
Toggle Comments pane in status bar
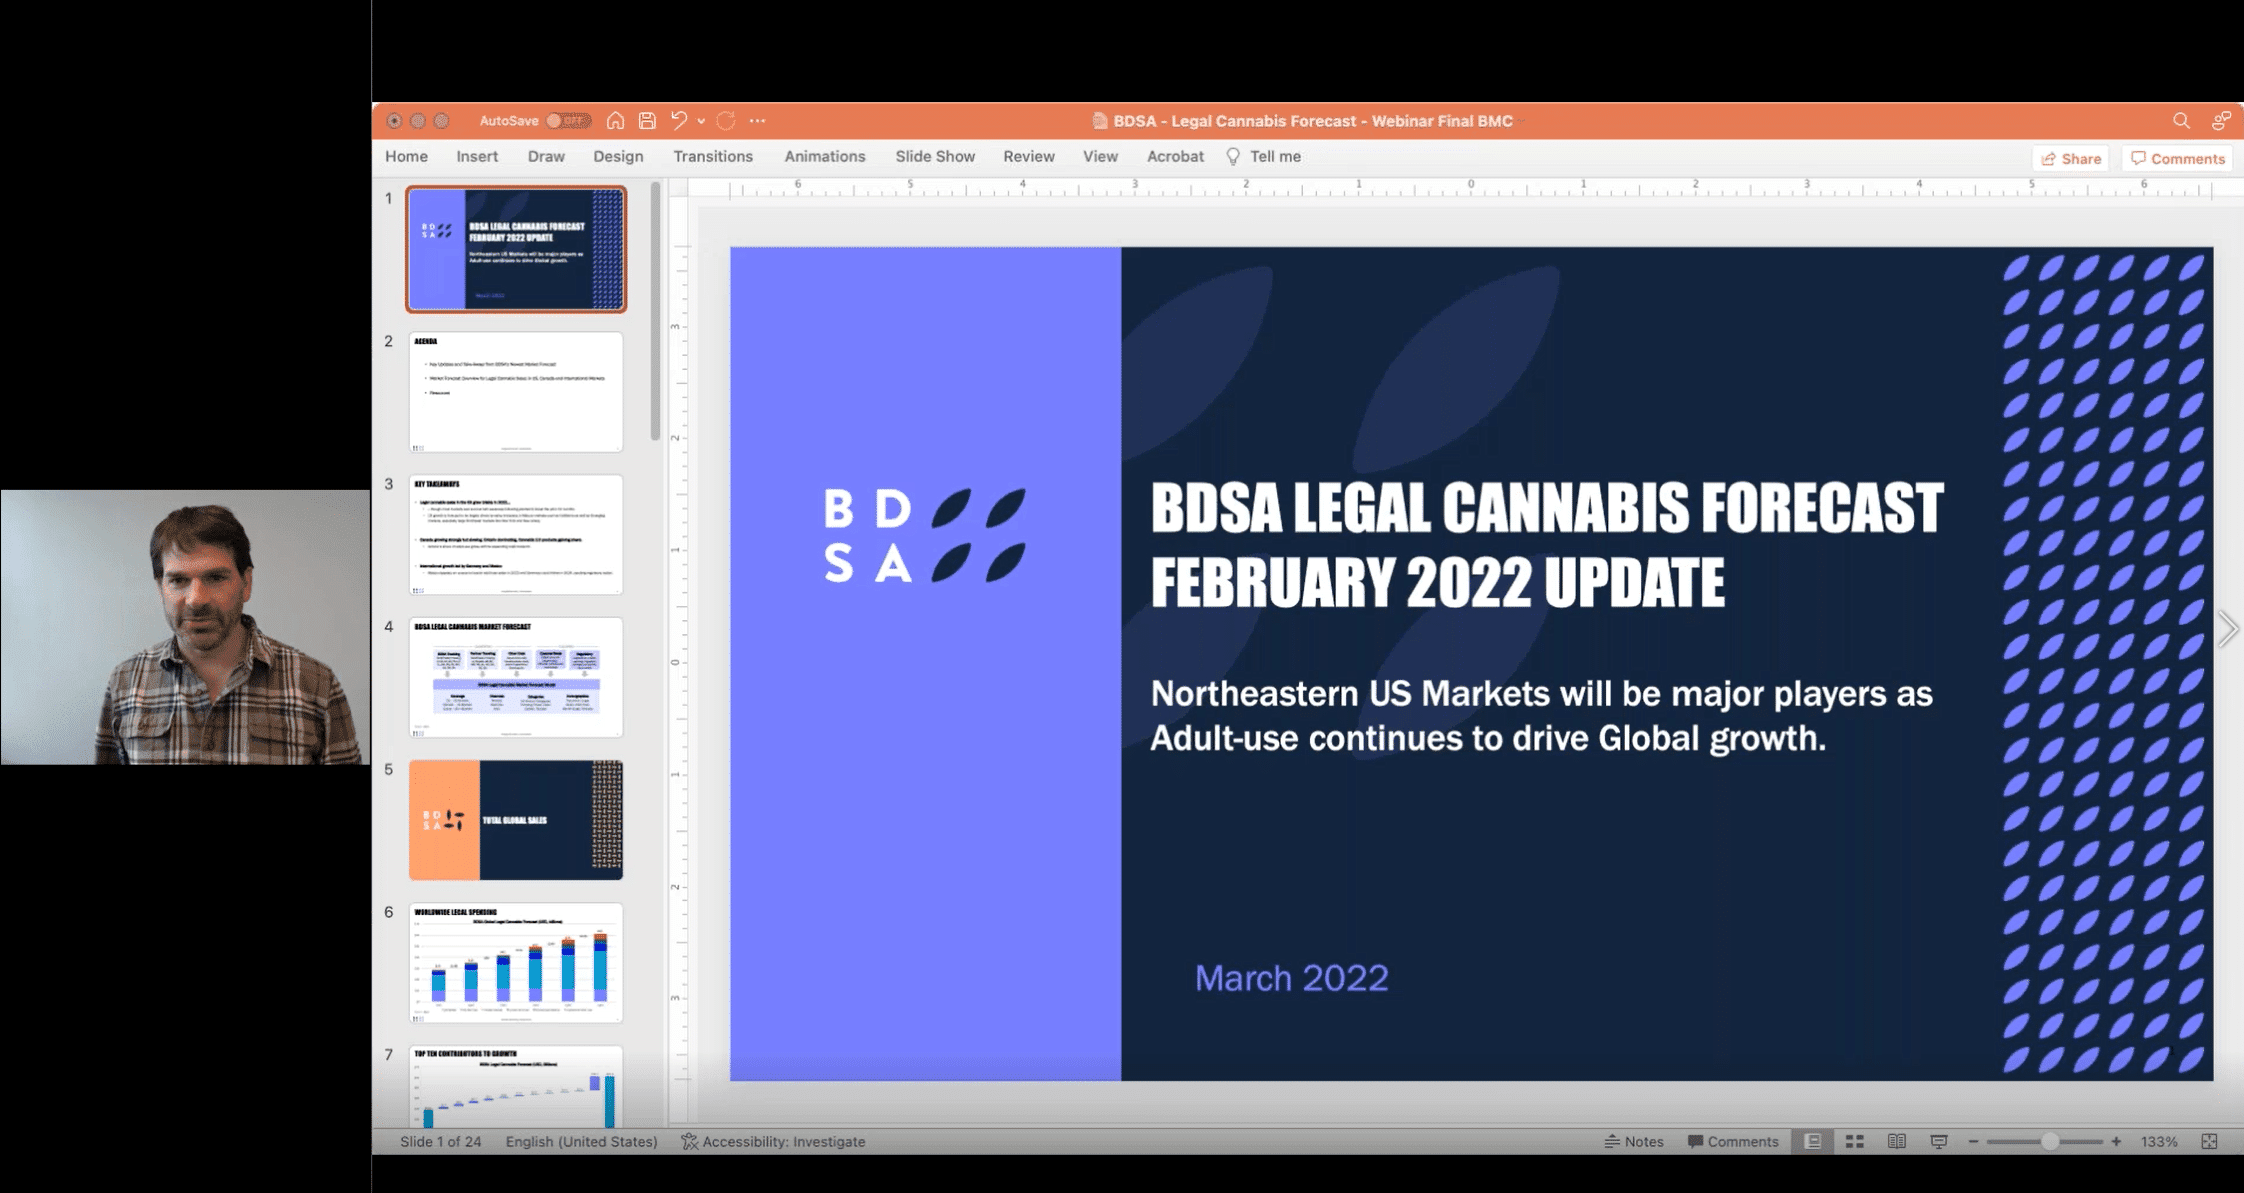click(1733, 1141)
